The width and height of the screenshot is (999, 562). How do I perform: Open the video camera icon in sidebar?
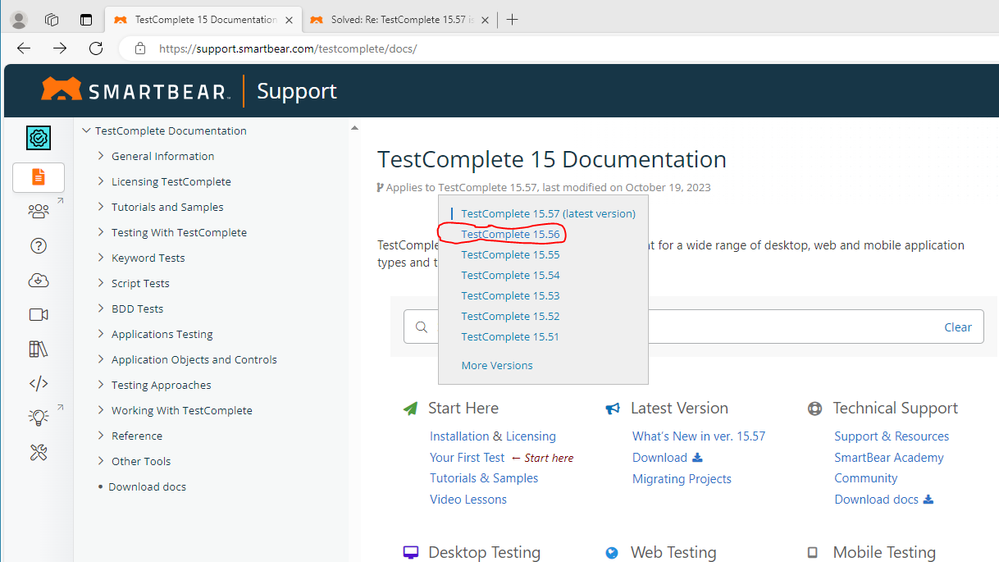(x=38, y=315)
